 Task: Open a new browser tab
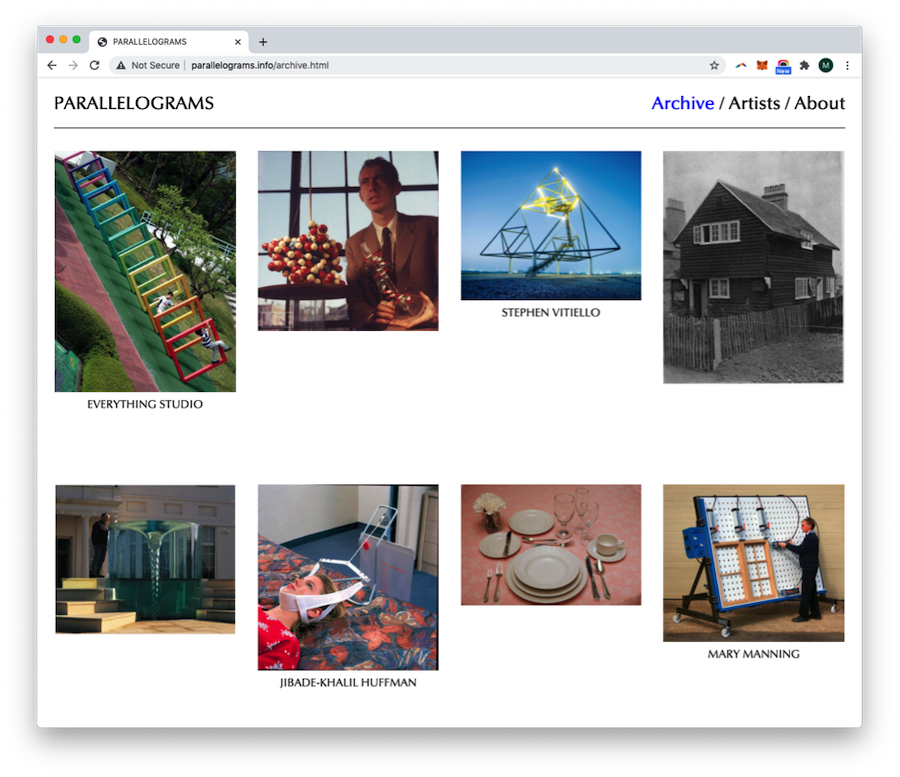click(x=263, y=42)
